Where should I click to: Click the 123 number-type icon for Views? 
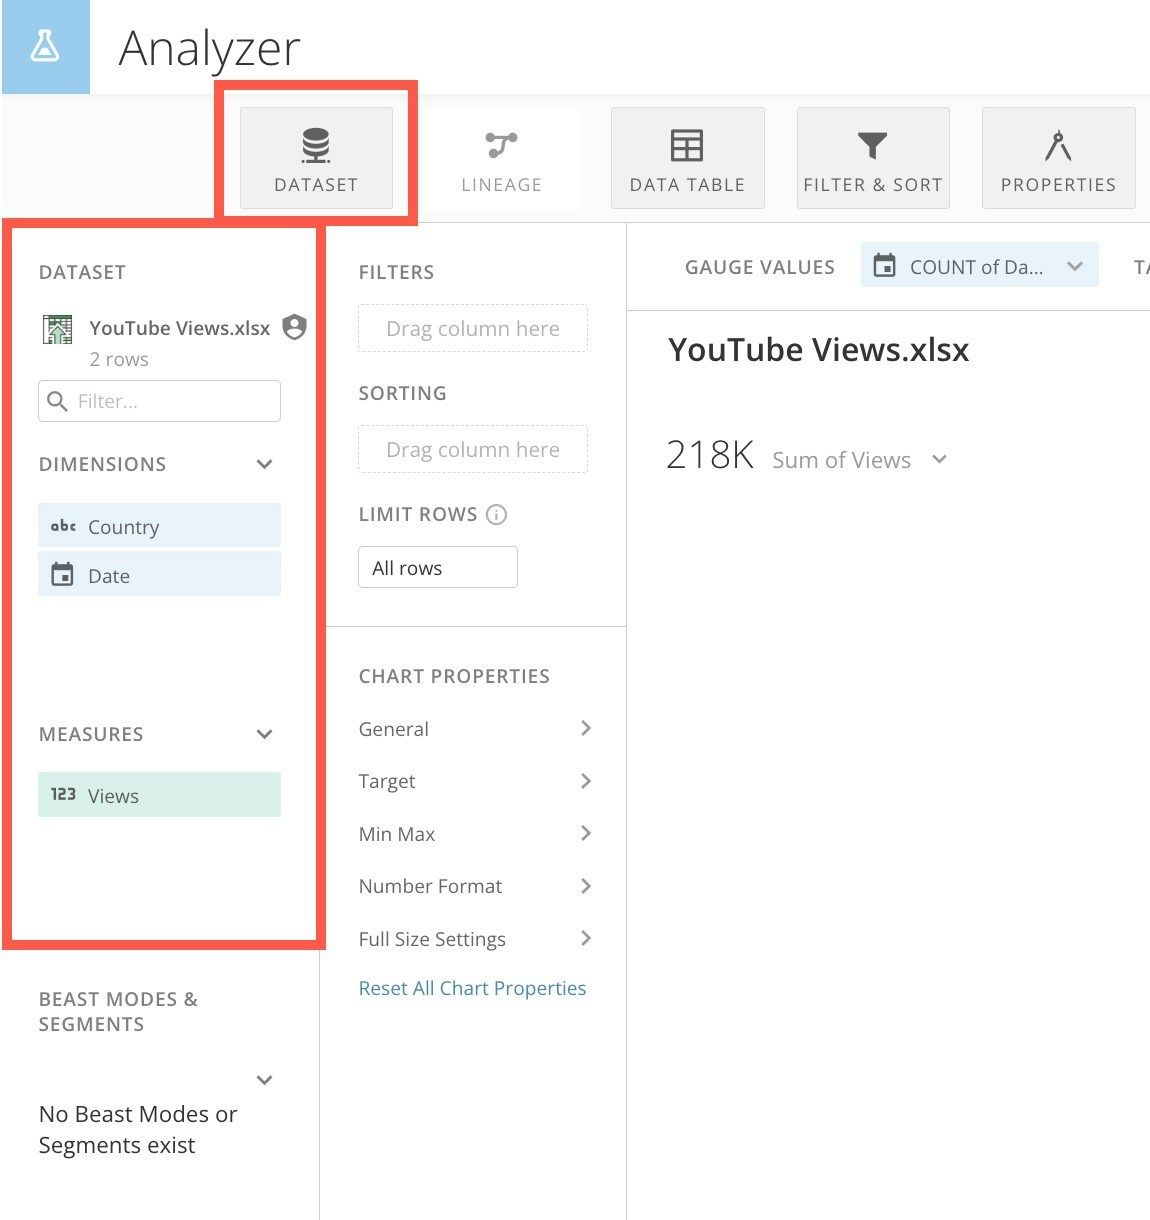63,794
